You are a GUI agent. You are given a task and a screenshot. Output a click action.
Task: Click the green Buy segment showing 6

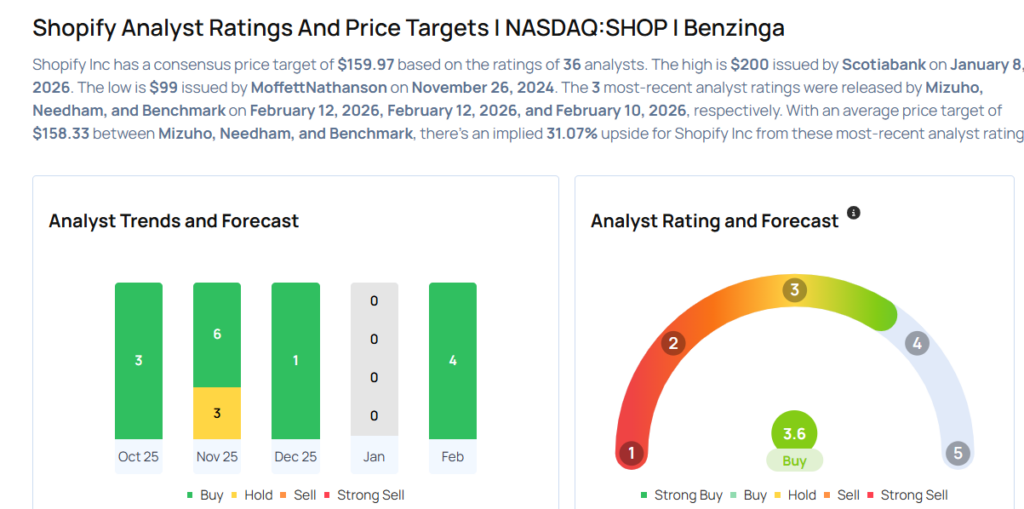coord(217,335)
